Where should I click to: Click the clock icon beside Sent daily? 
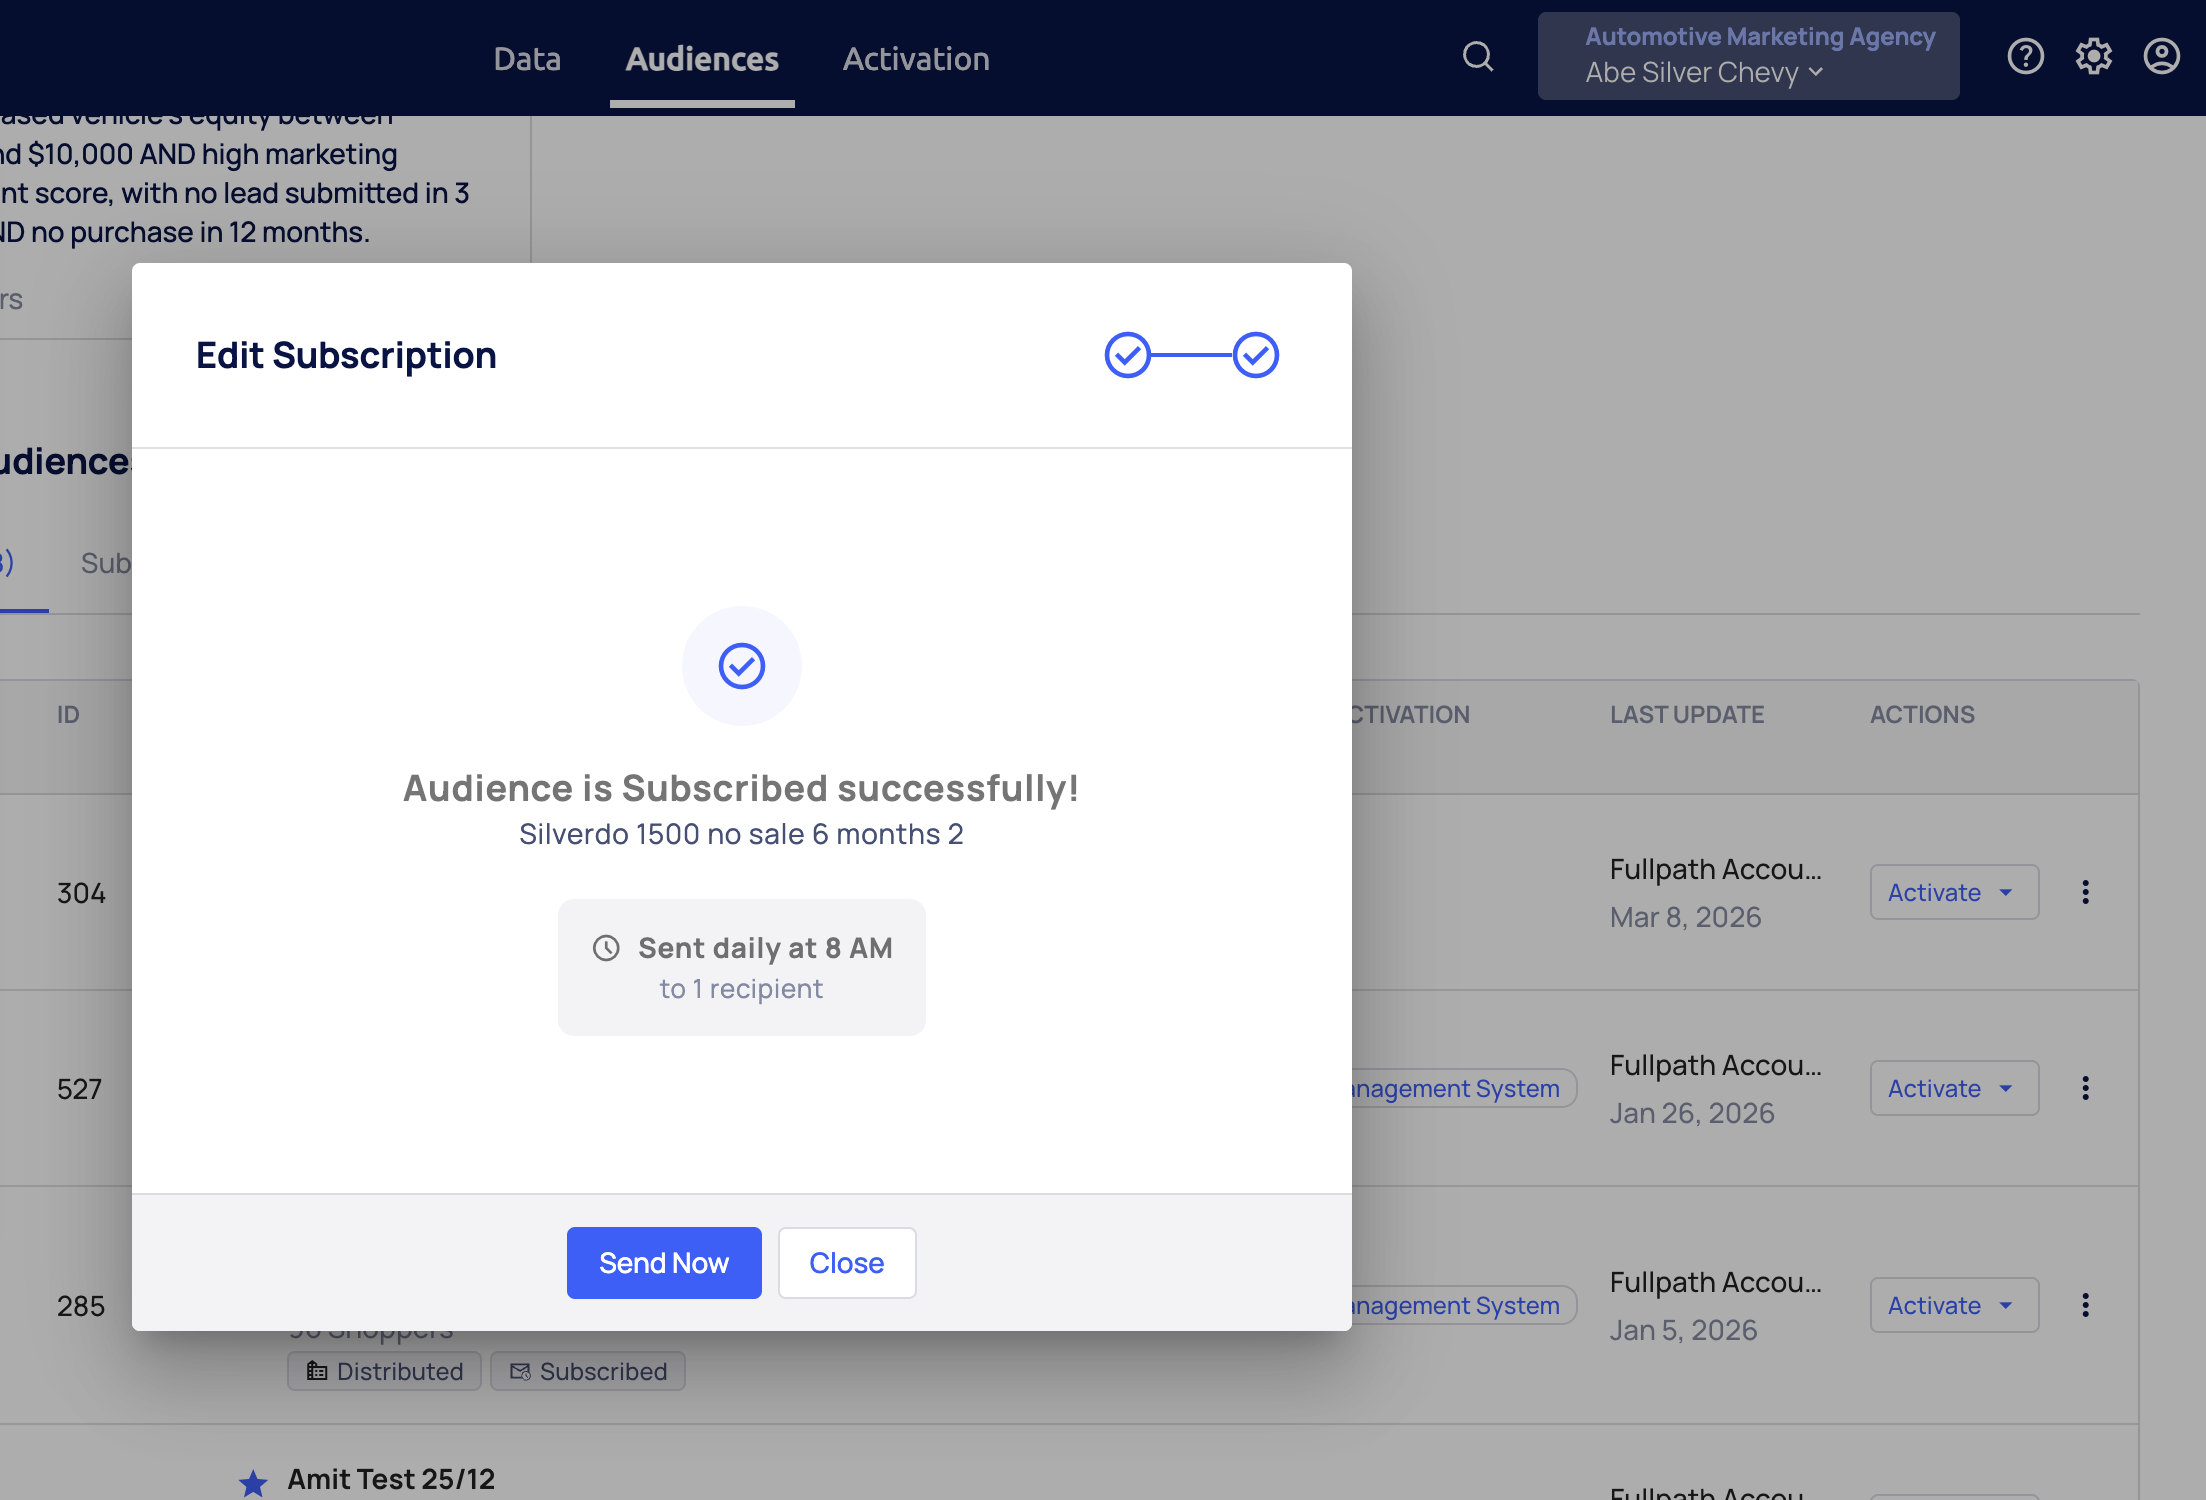click(607, 948)
